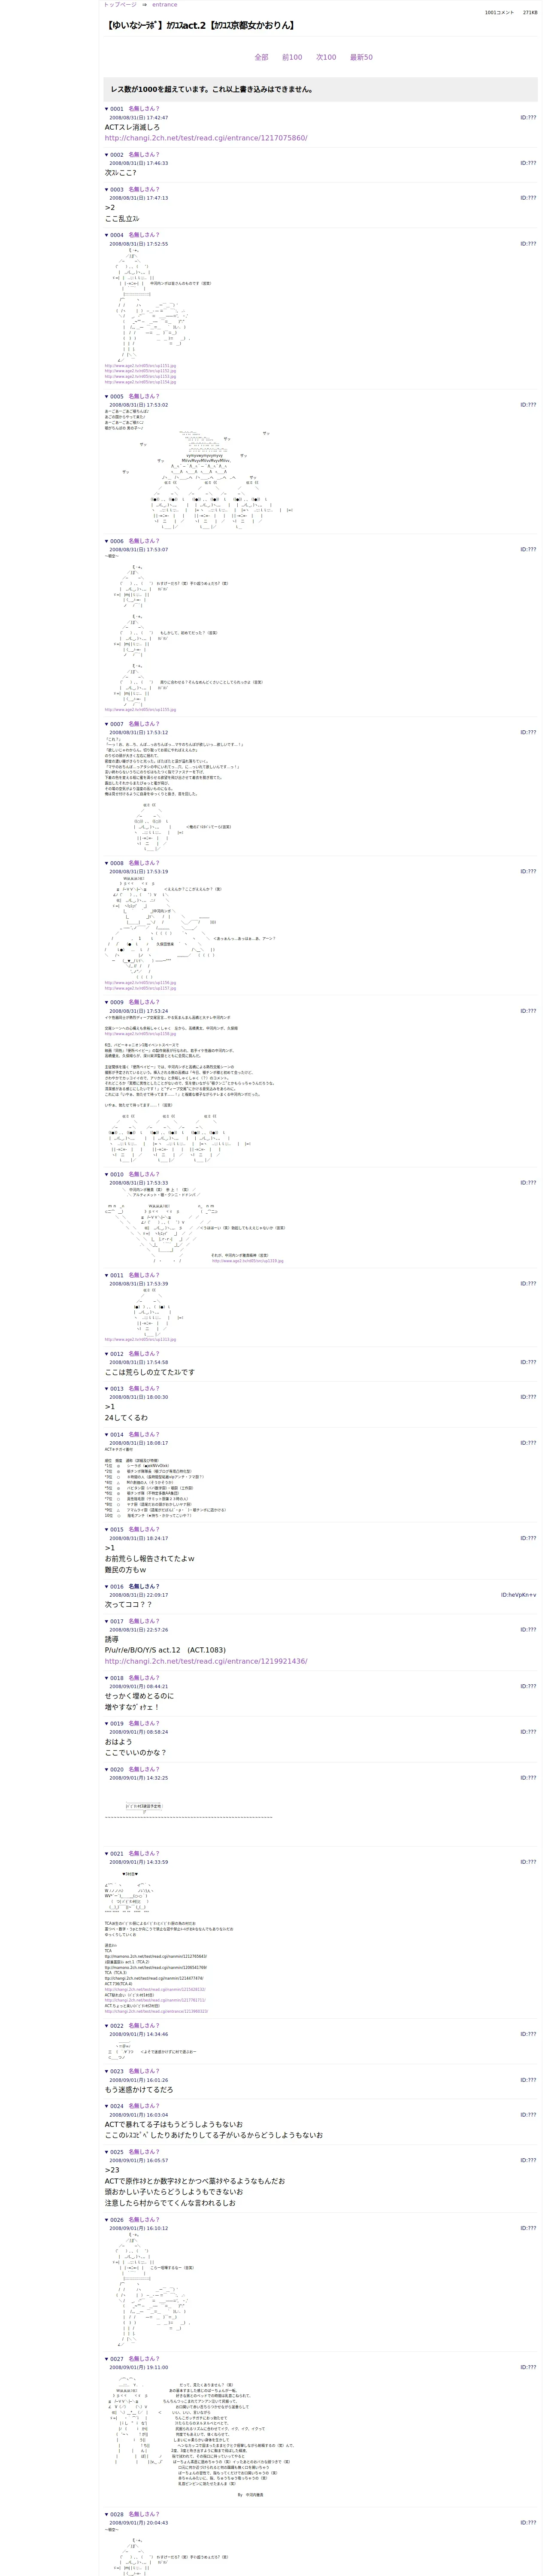The height and width of the screenshot is (2576, 551).
Task: Click the 271KB size text
Action: pyautogui.click(x=529, y=13)
